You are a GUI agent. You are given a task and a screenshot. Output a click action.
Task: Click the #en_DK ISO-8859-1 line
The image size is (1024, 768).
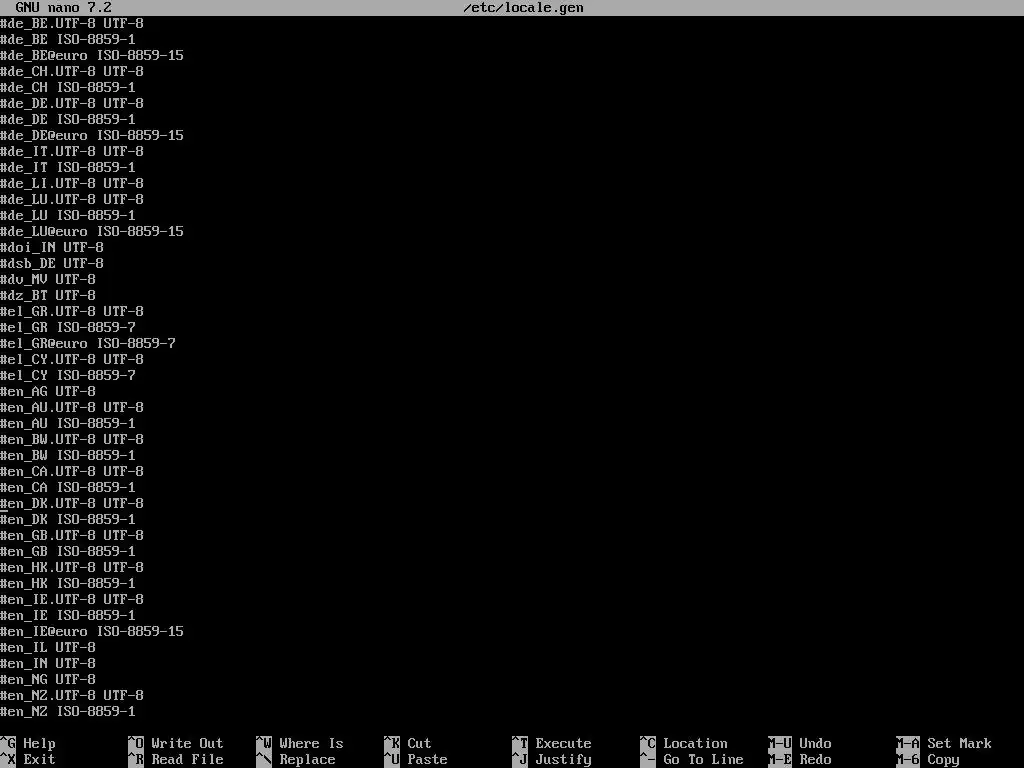coord(68,519)
